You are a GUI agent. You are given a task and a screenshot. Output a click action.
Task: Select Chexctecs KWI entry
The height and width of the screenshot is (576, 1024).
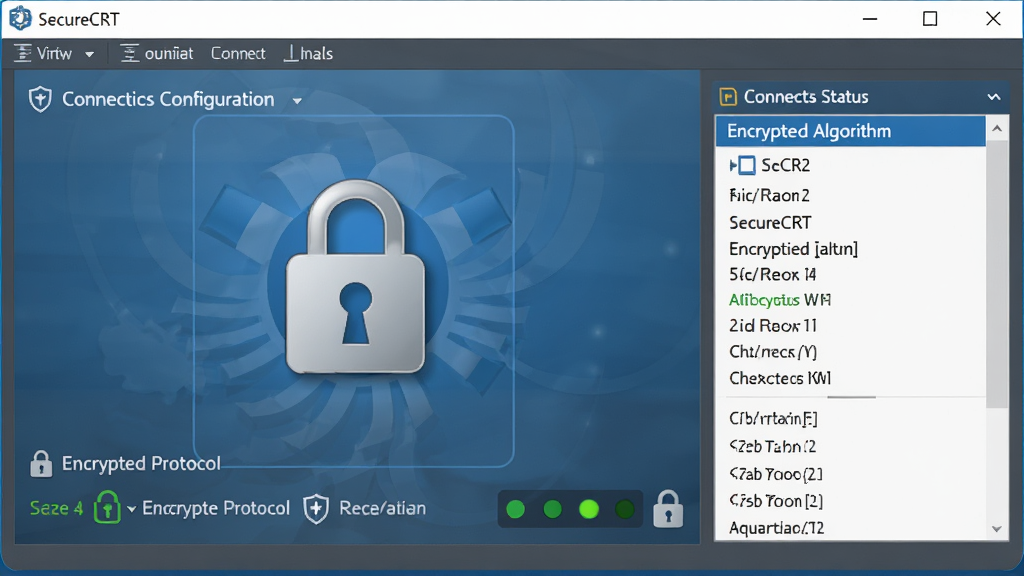tap(780, 378)
